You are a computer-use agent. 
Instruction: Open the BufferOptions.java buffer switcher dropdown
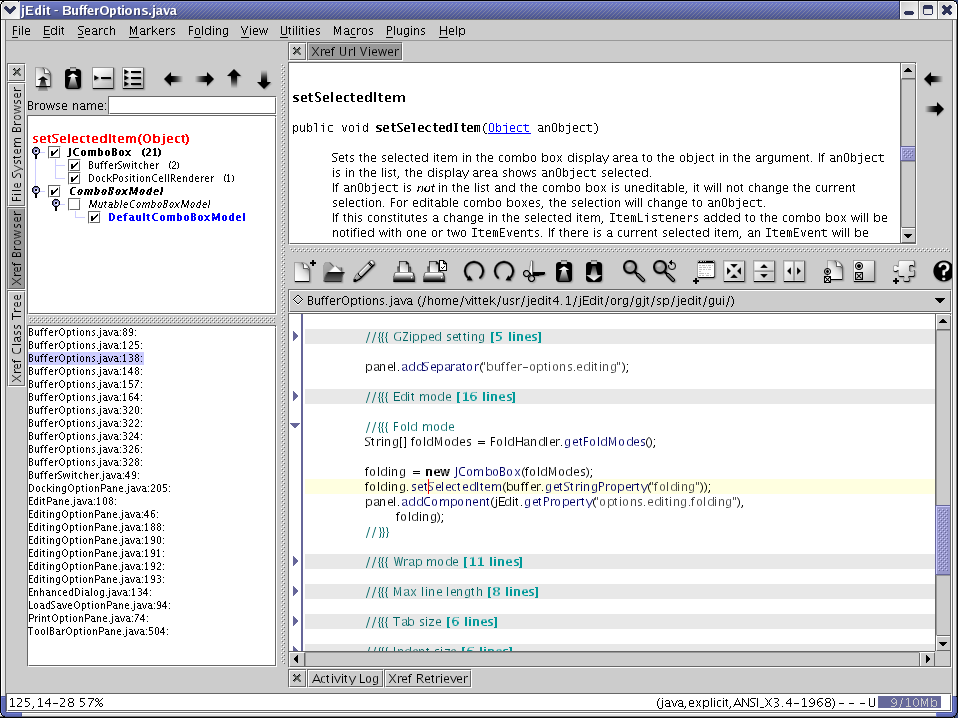click(x=940, y=300)
